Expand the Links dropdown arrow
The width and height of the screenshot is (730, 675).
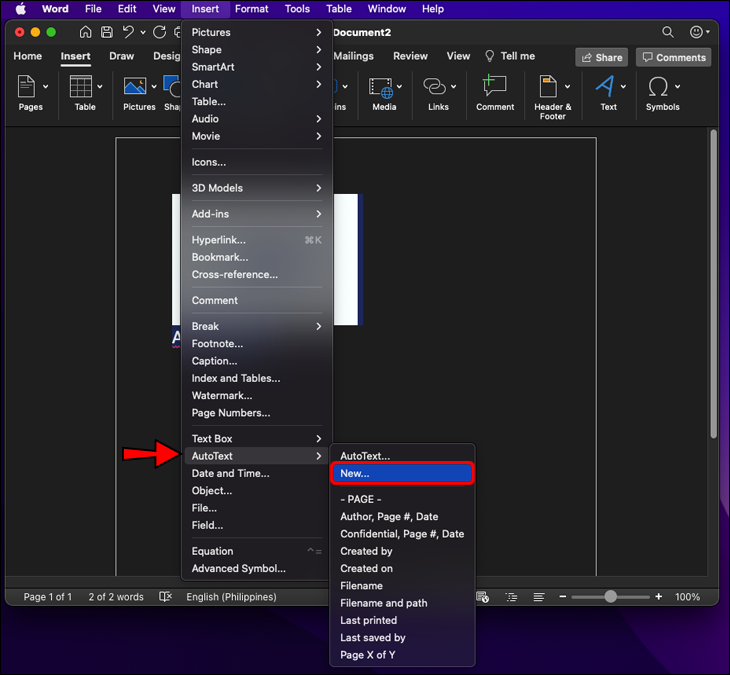(x=453, y=87)
